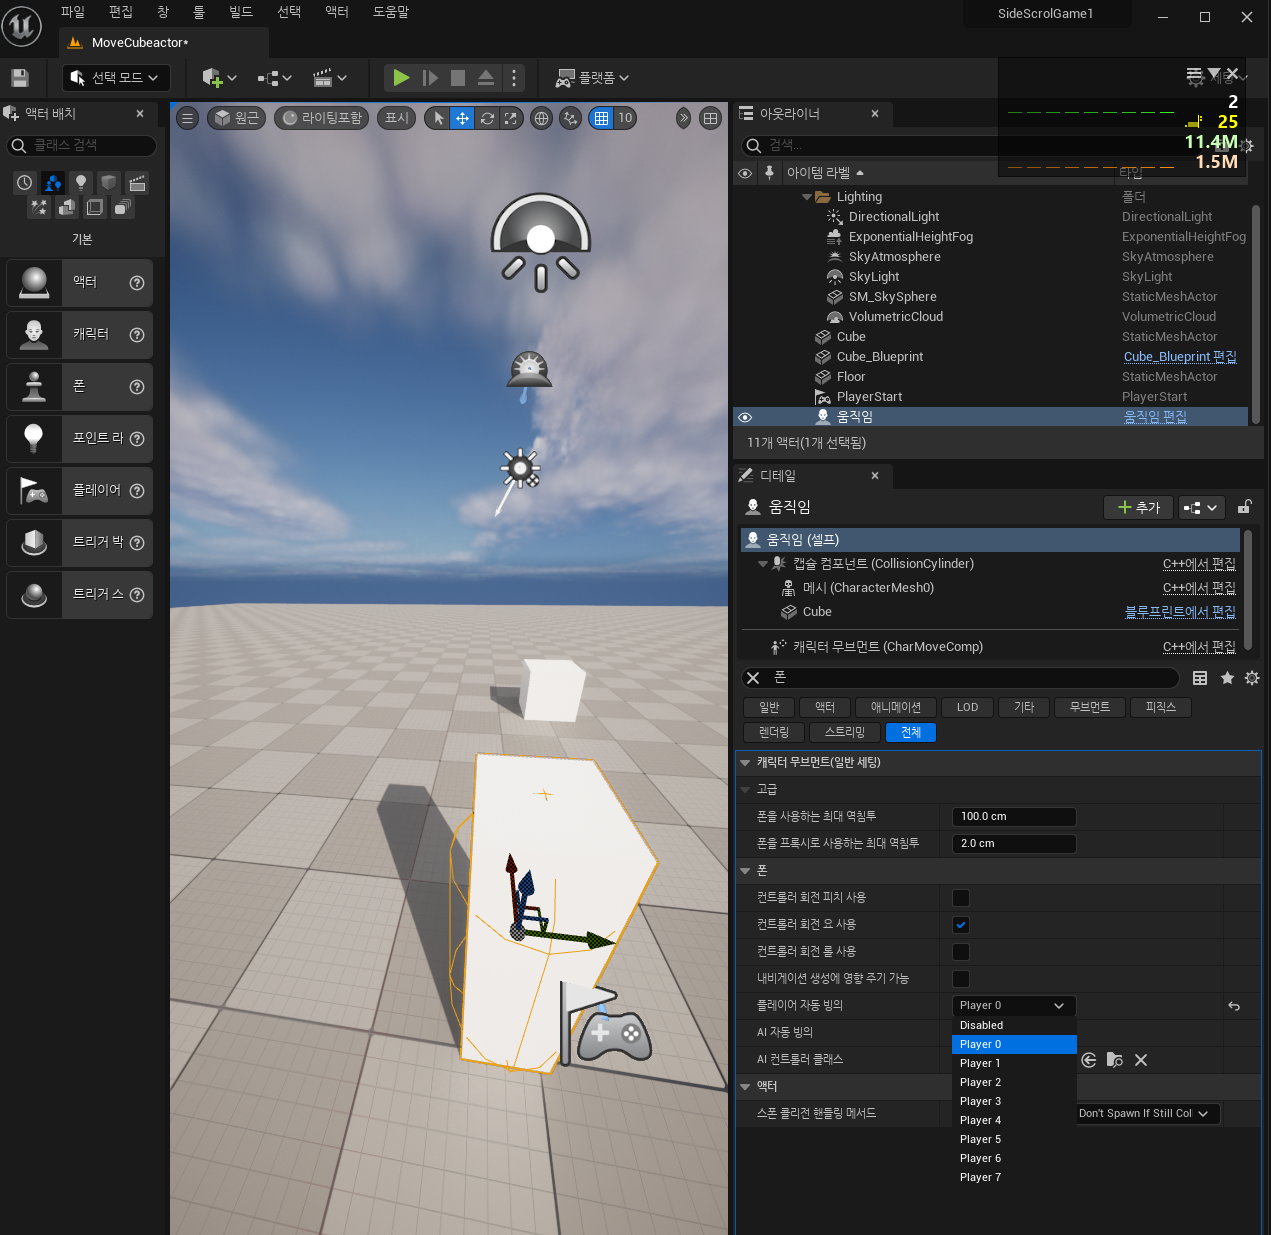This screenshot has height=1235, width=1271.
Task: Filter details by 피직스 category
Action: 1161,707
